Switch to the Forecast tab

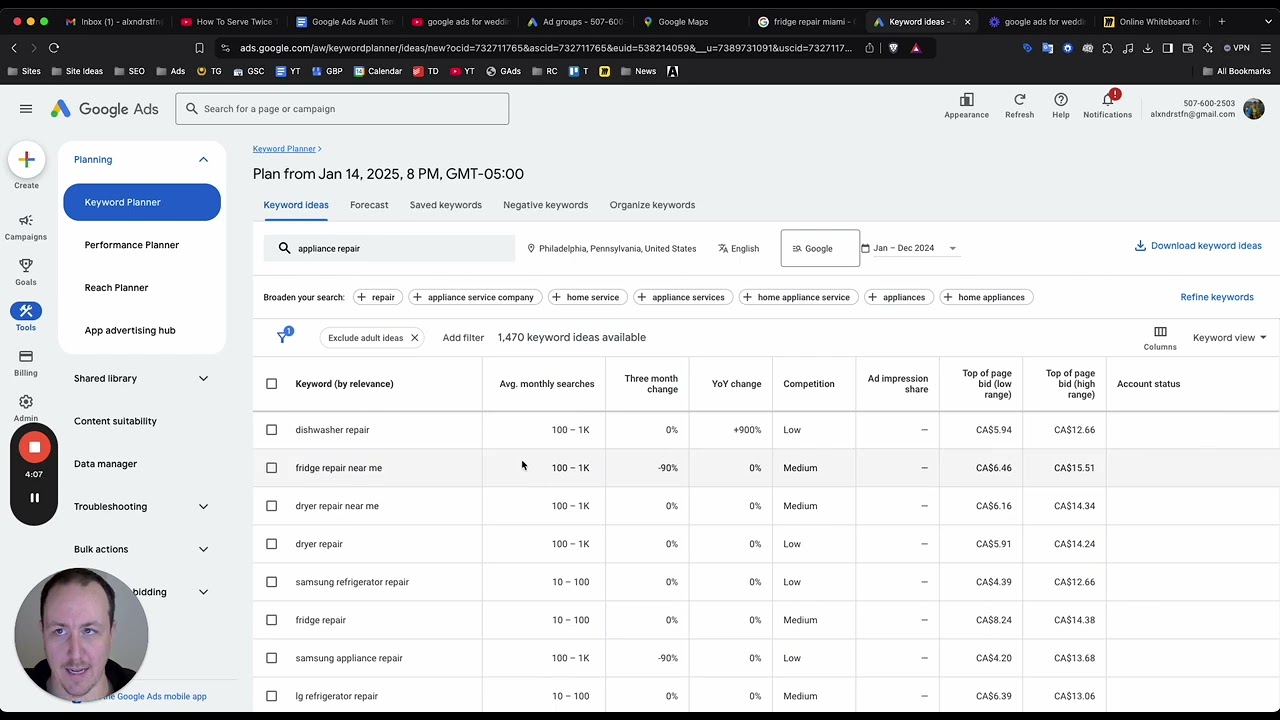tap(369, 205)
